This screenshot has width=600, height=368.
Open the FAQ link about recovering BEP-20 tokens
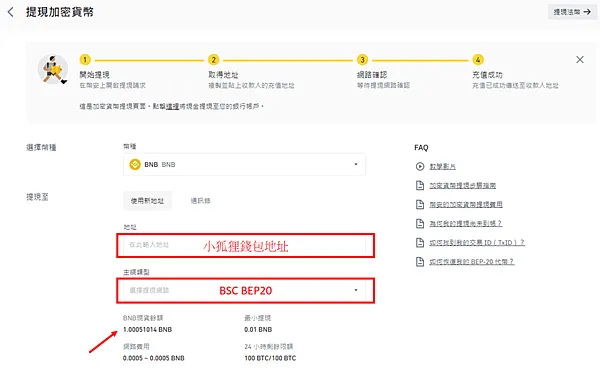[x=471, y=262]
